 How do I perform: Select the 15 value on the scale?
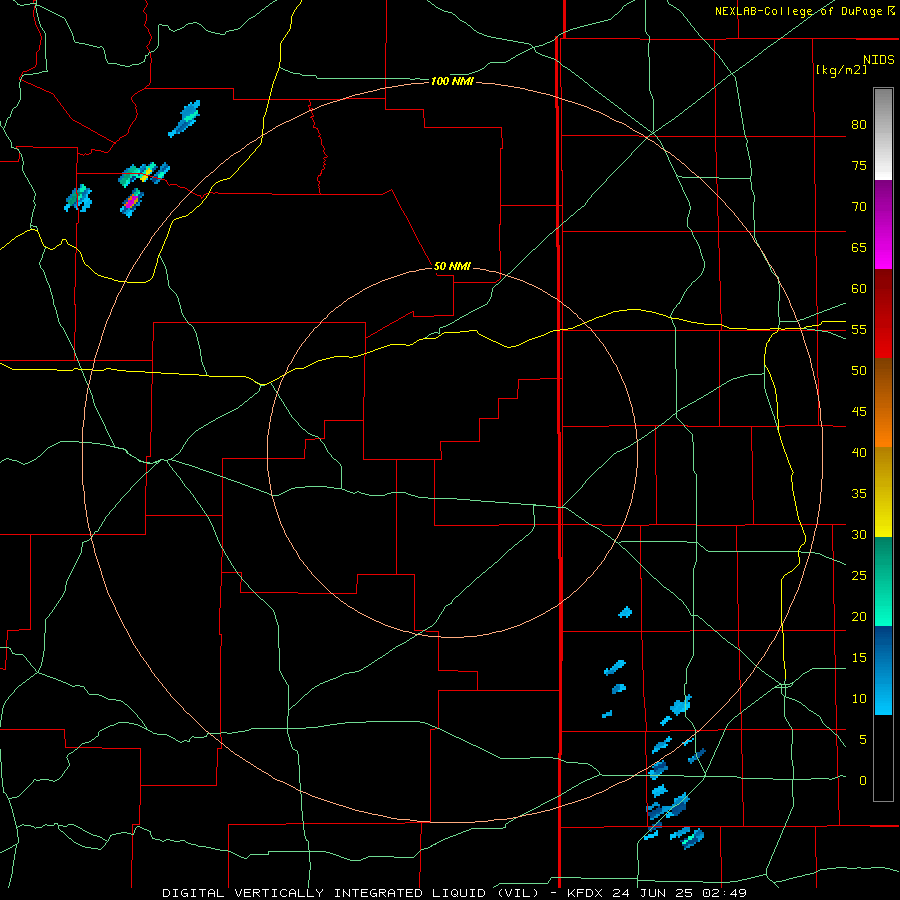[x=859, y=657]
